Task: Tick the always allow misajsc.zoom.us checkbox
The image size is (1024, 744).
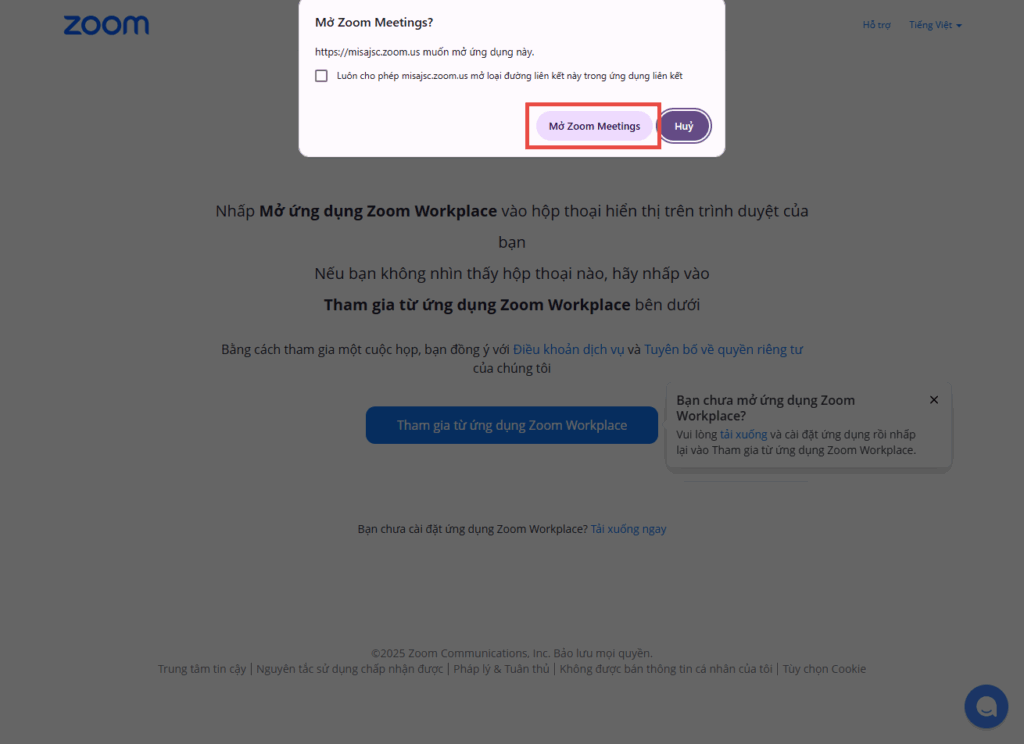Action: click(x=321, y=76)
